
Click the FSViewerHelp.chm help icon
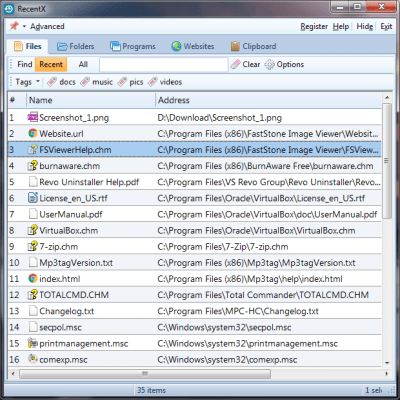click(33, 150)
